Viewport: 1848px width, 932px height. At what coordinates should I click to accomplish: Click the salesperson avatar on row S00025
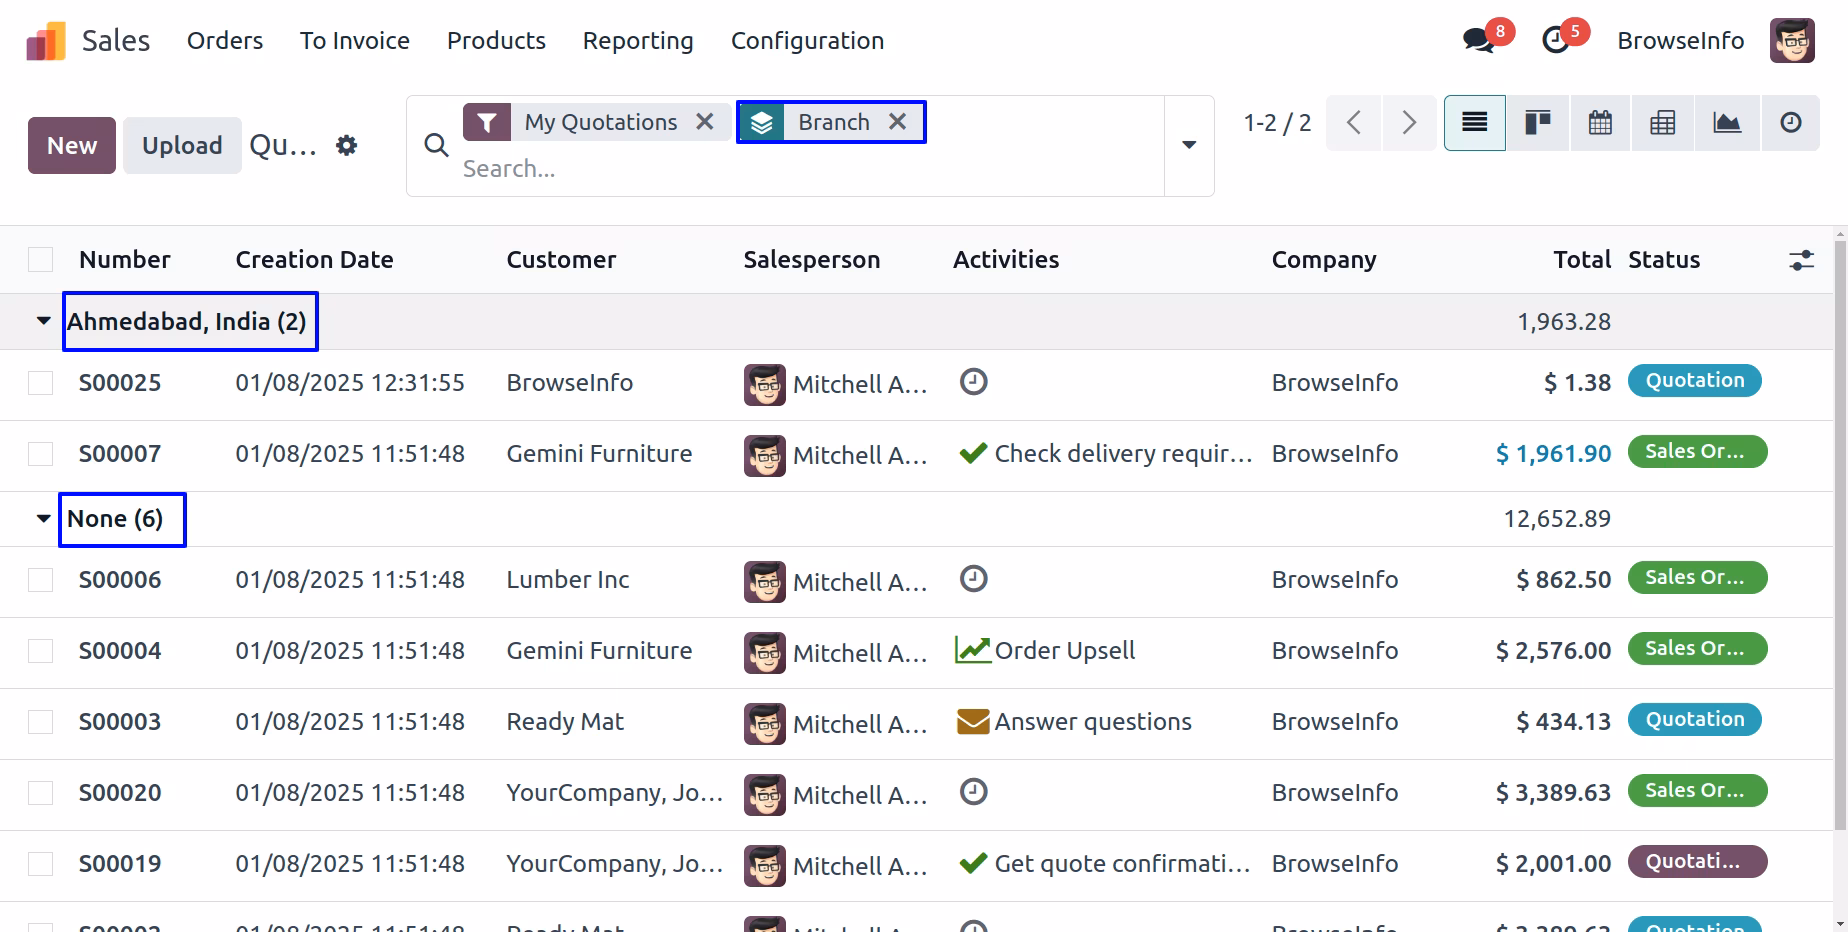coord(765,384)
